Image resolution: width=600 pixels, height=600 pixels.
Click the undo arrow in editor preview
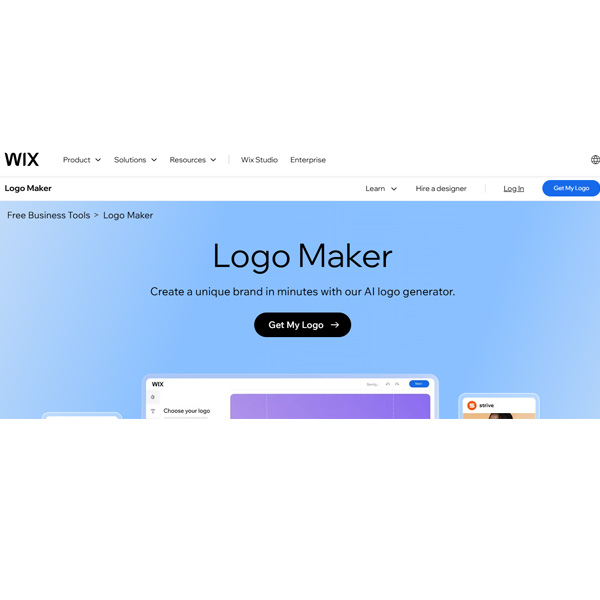click(388, 384)
